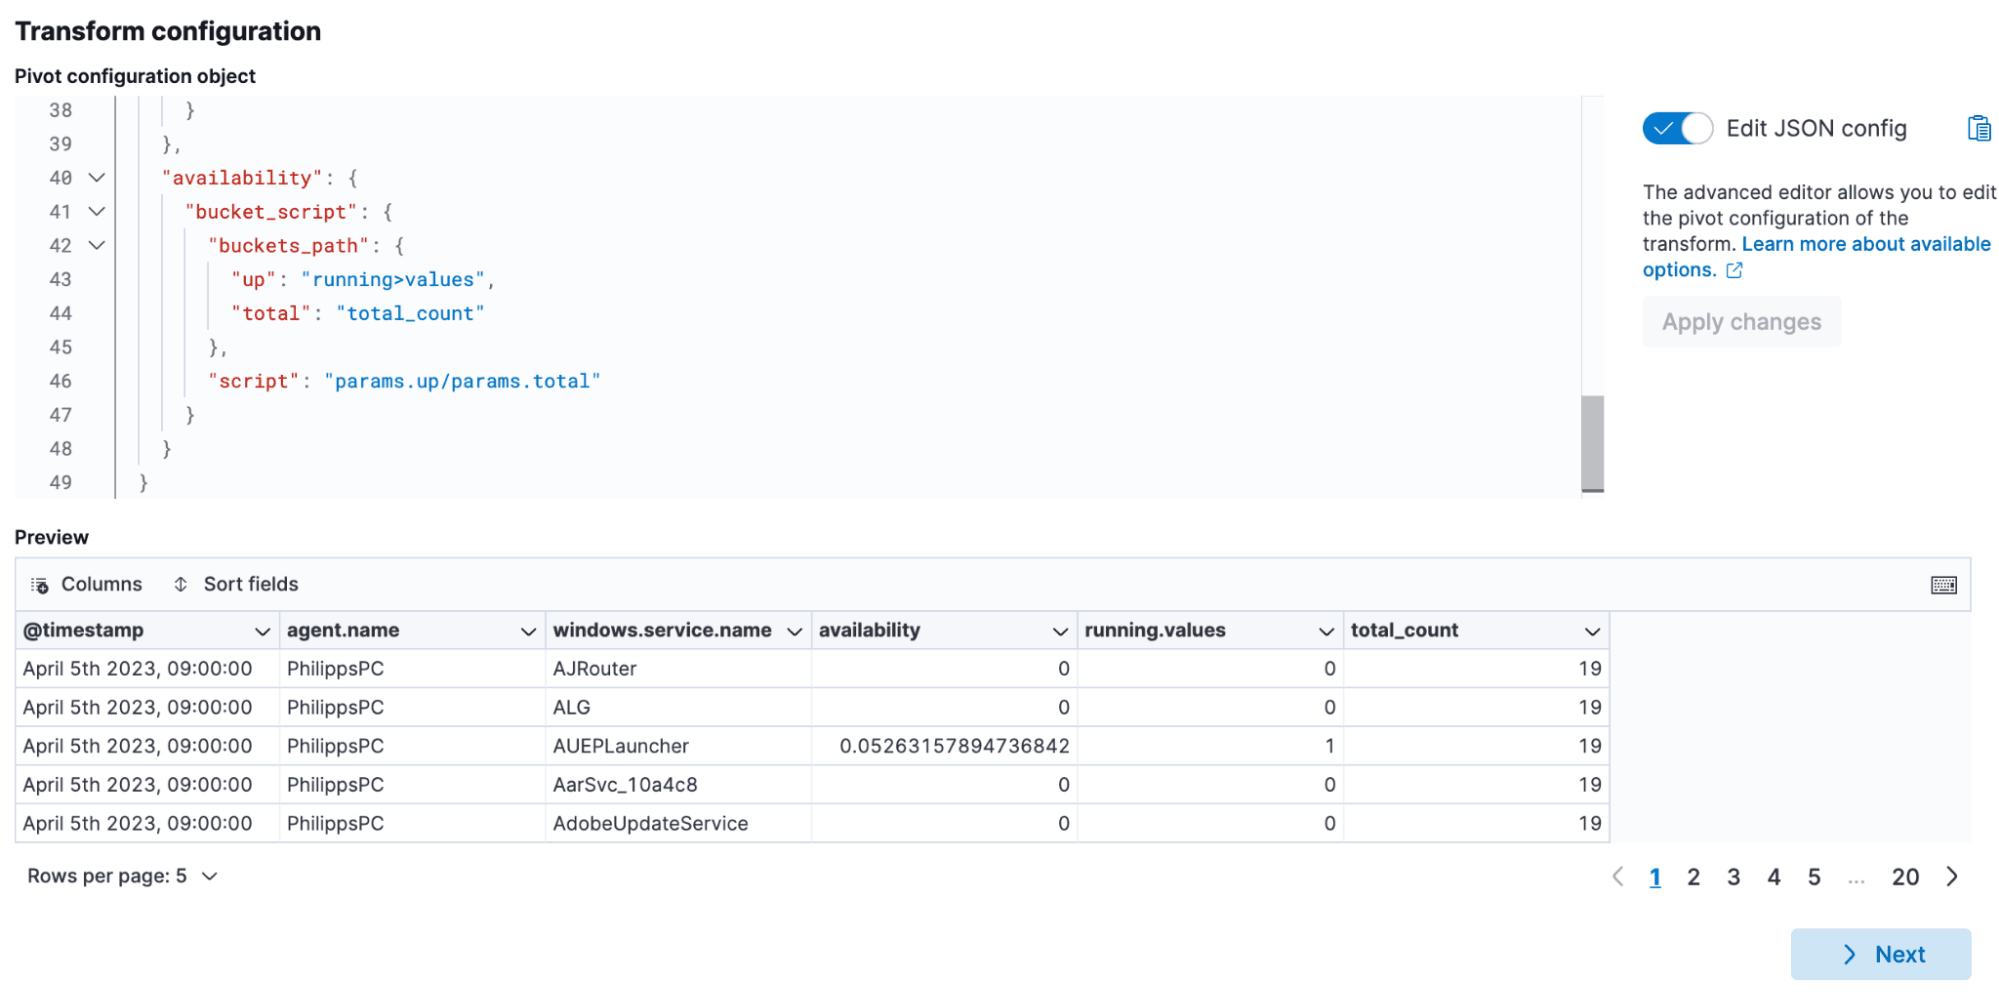Viewport: 1999px width, 1002px height.
Task: Collapse the availability block at line 40
Action: coord(97,178)
